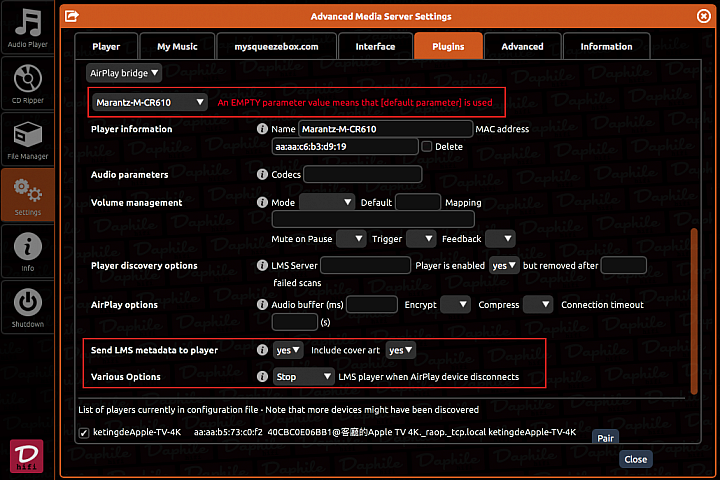Close the Advanced Media Server Settings dialog
720x480 pixels.
703,17
